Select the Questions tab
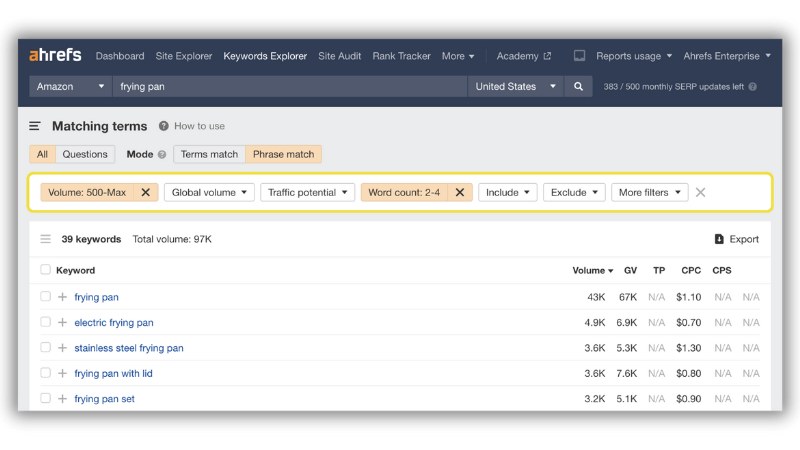The image size is (800, 450). (85, 154)
